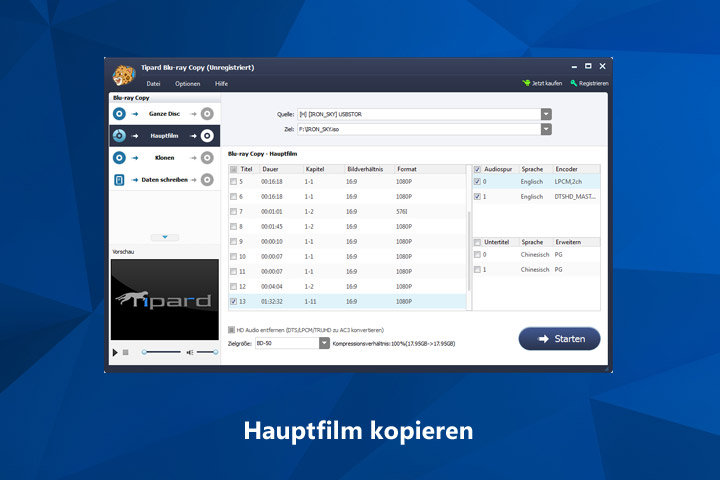Check title 11 checkbox
Image resolution: width=720 pixels, height=480 pixels.
pyautogui.click(x=234, y=271)
